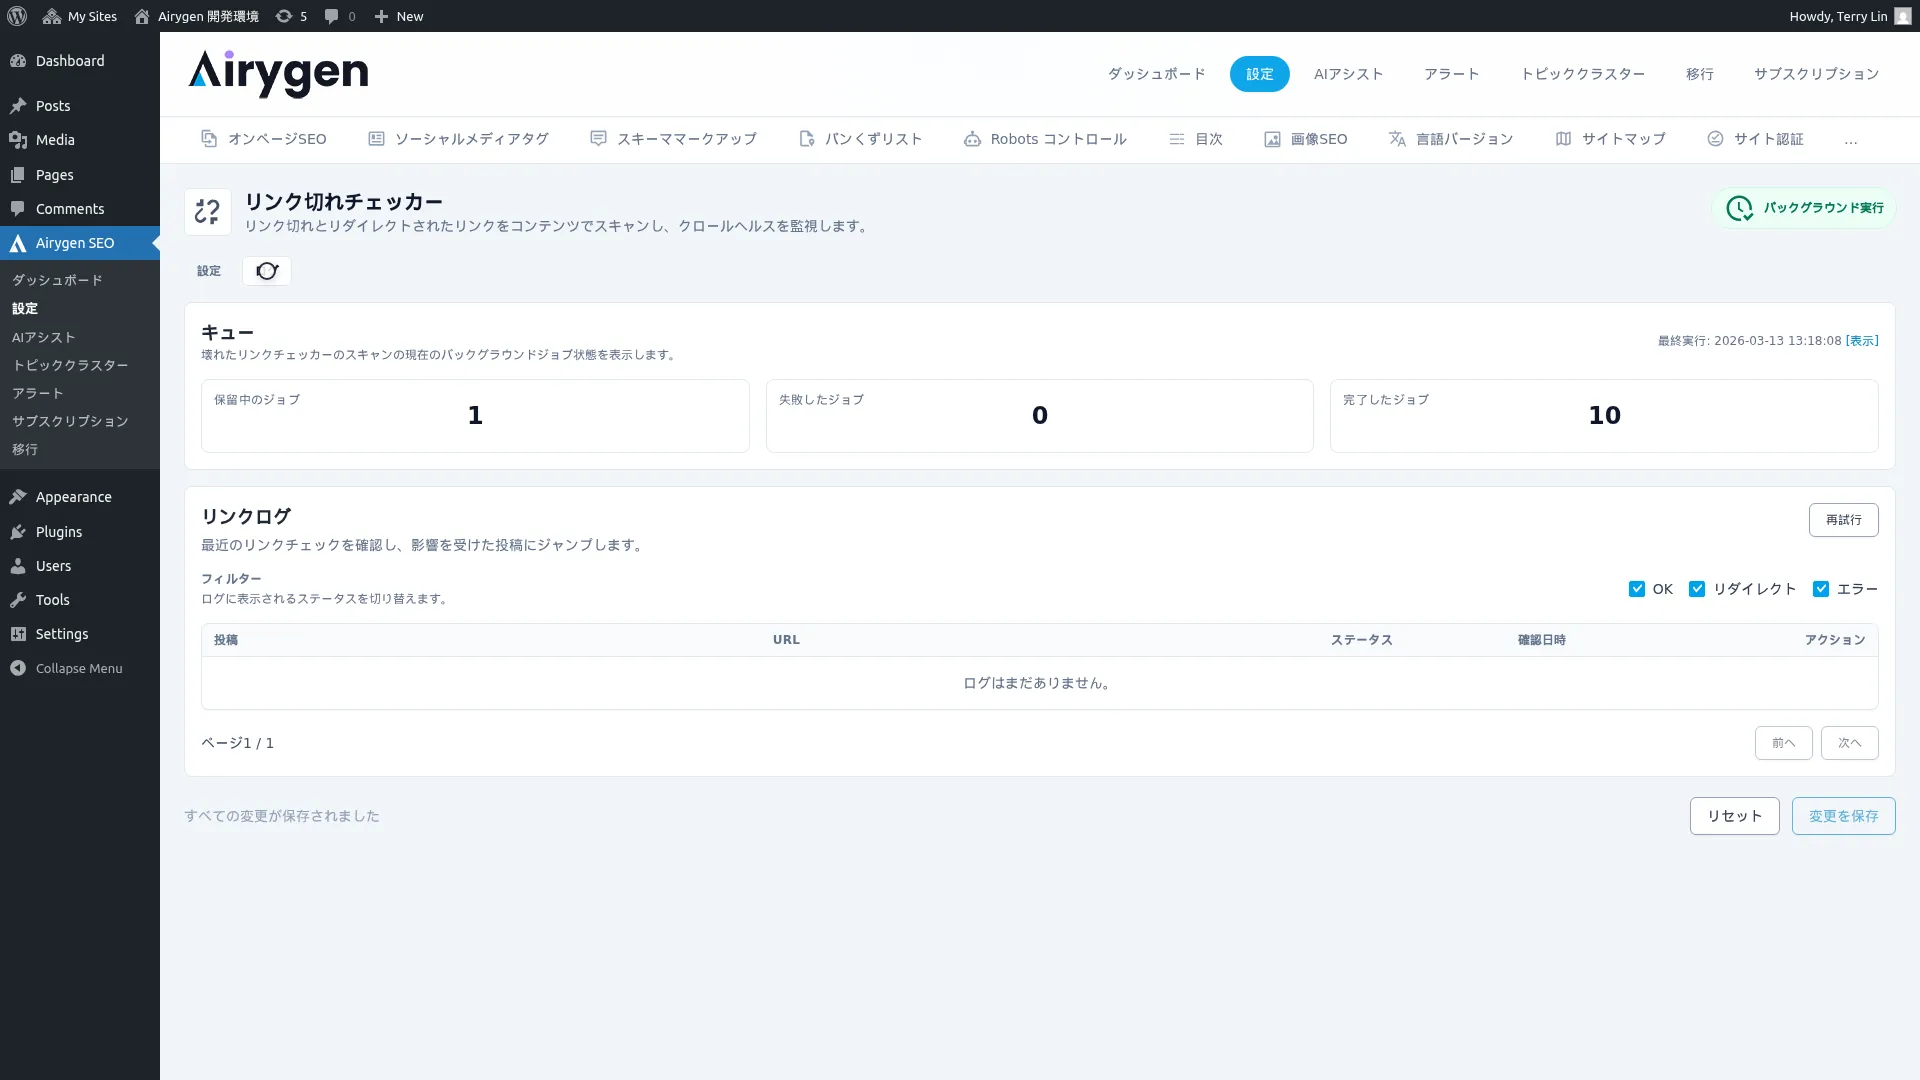Open パンくずリスト settings tab
The width and height of the screenshot is (1920, 1080).
860,139
